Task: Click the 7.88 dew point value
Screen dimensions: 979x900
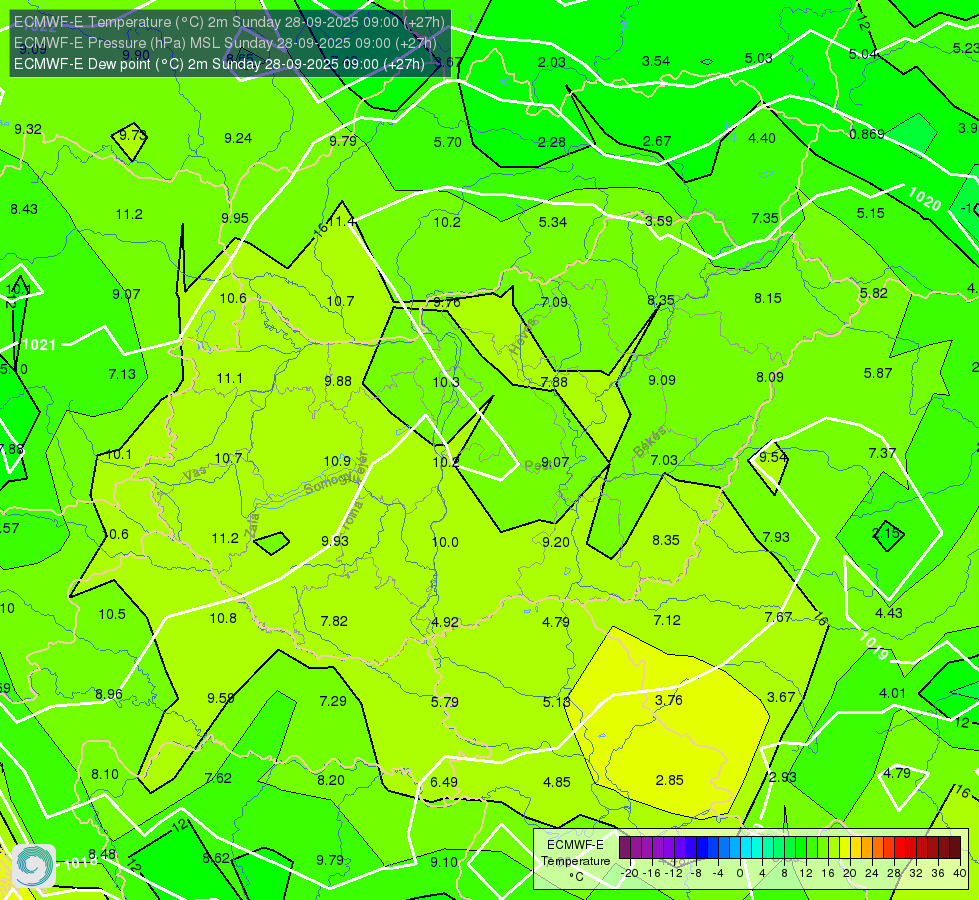Action: coord(554,382)
